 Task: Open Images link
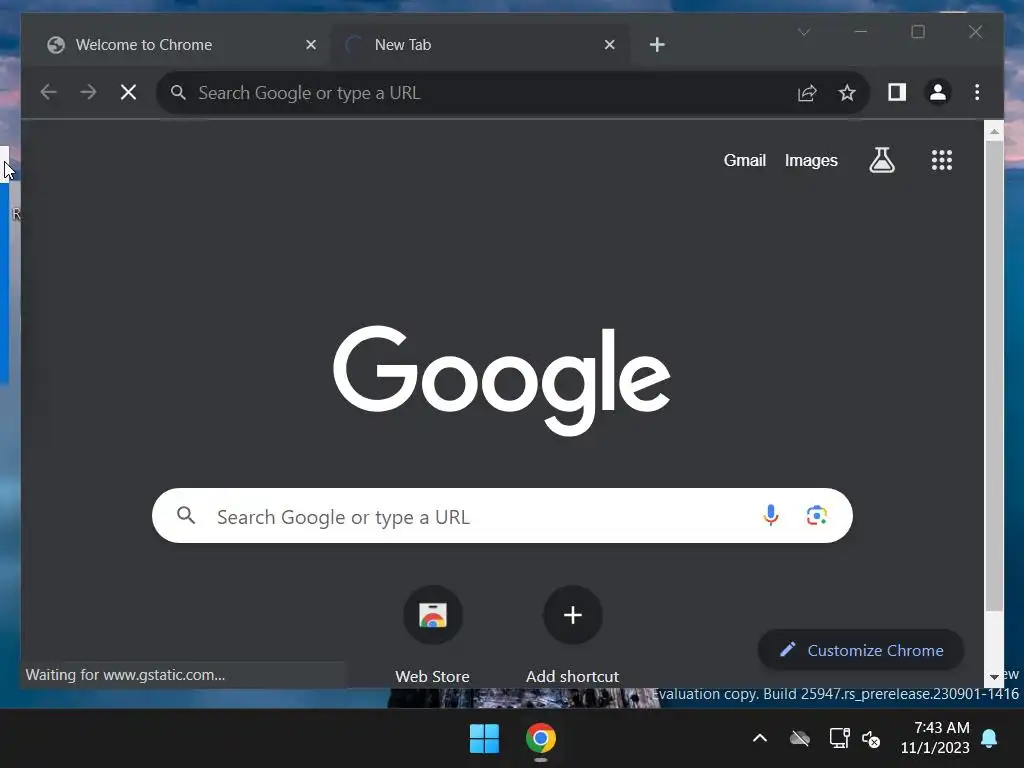click(x=811, y=160)
